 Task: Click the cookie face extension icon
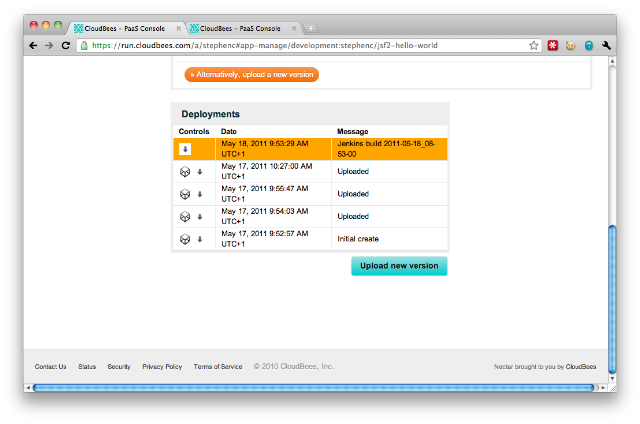[x=570, y=46]
